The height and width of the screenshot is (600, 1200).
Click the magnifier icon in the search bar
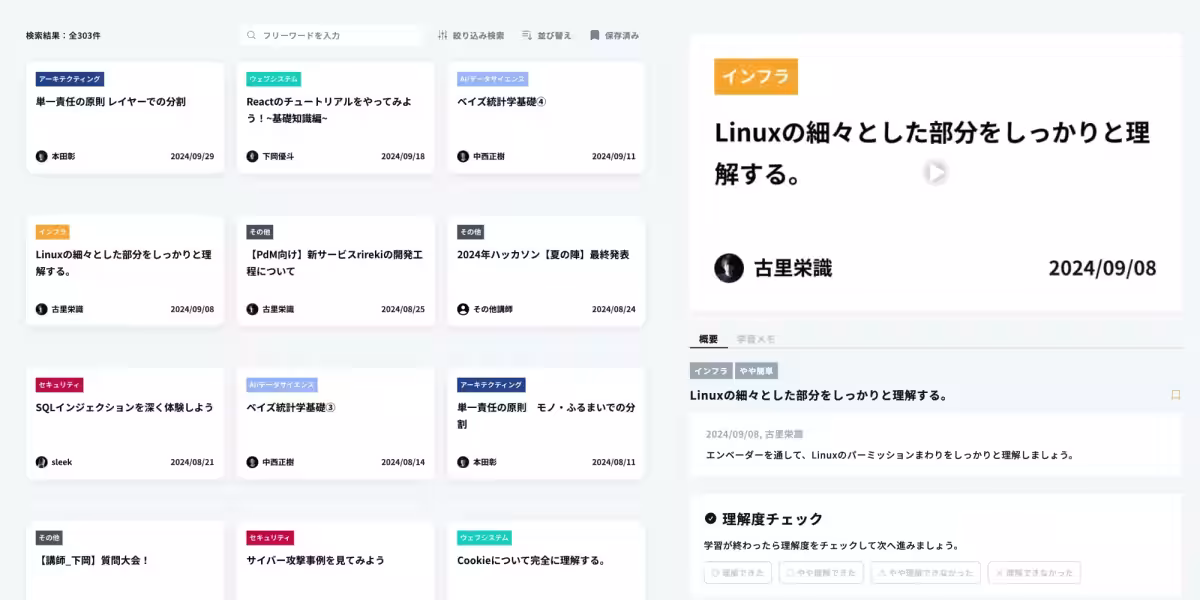(249, 35)
